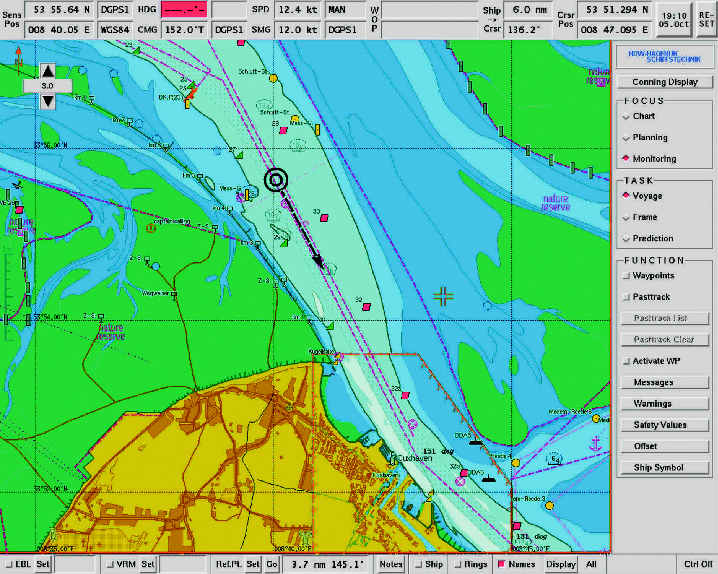Decrease chart scale with down arrow
Viewport: 718px width, 574px height.
48,101
